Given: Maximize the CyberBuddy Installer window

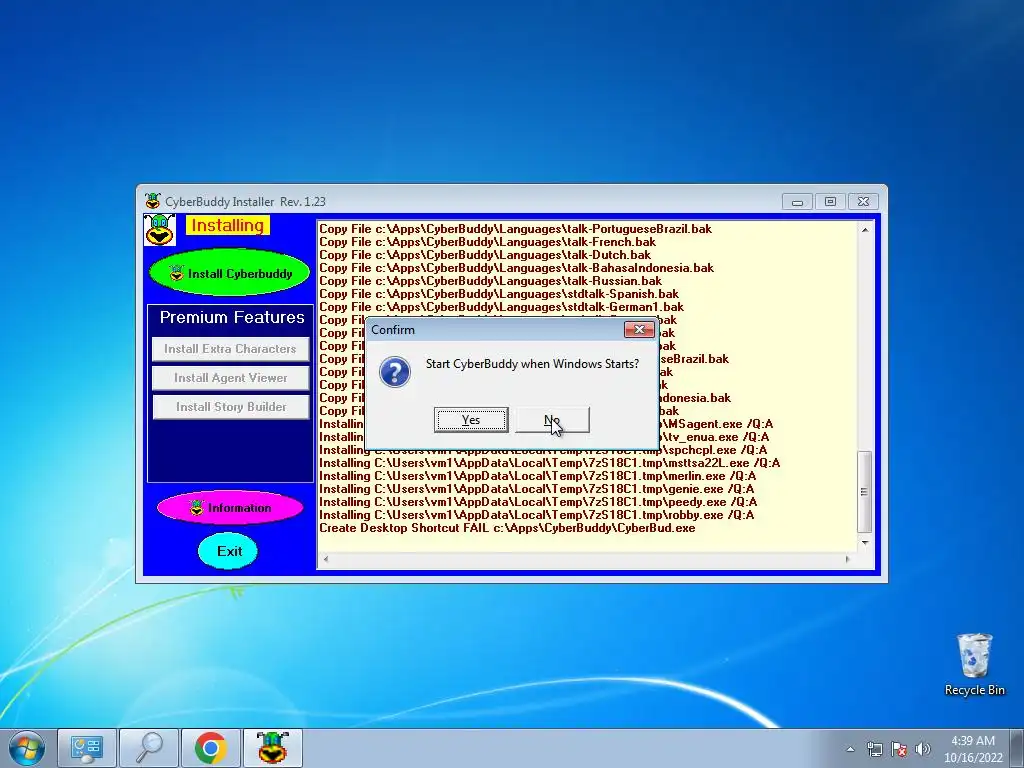Looking at the screenshot, I should (830, 202).
